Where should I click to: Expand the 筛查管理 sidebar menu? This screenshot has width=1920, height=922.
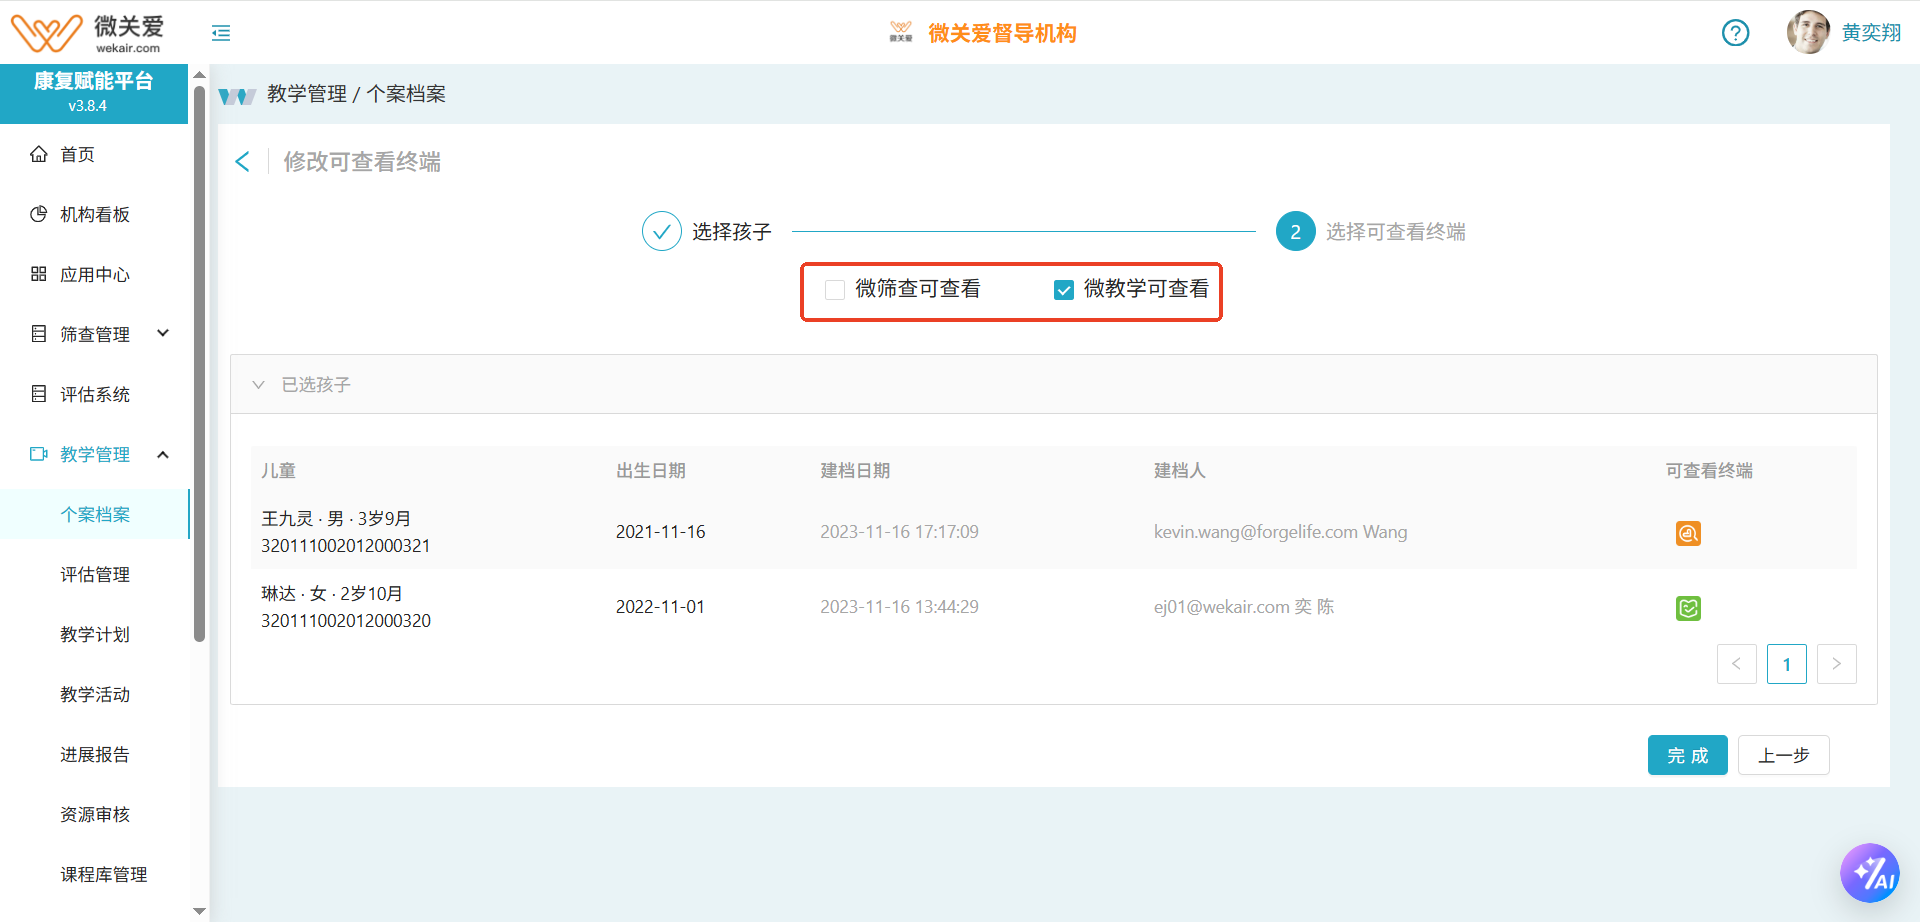coord(95,334)
